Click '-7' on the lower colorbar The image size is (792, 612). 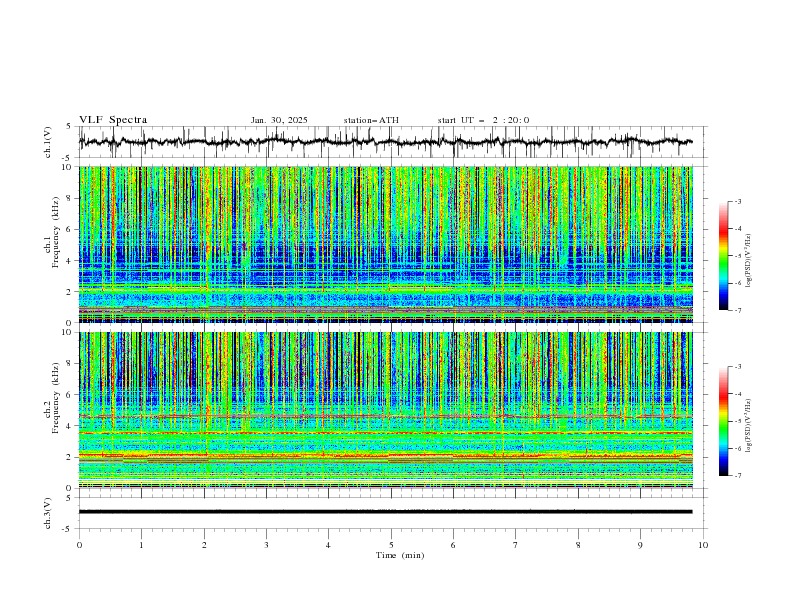pyautogui.click(x=738, y=476)
